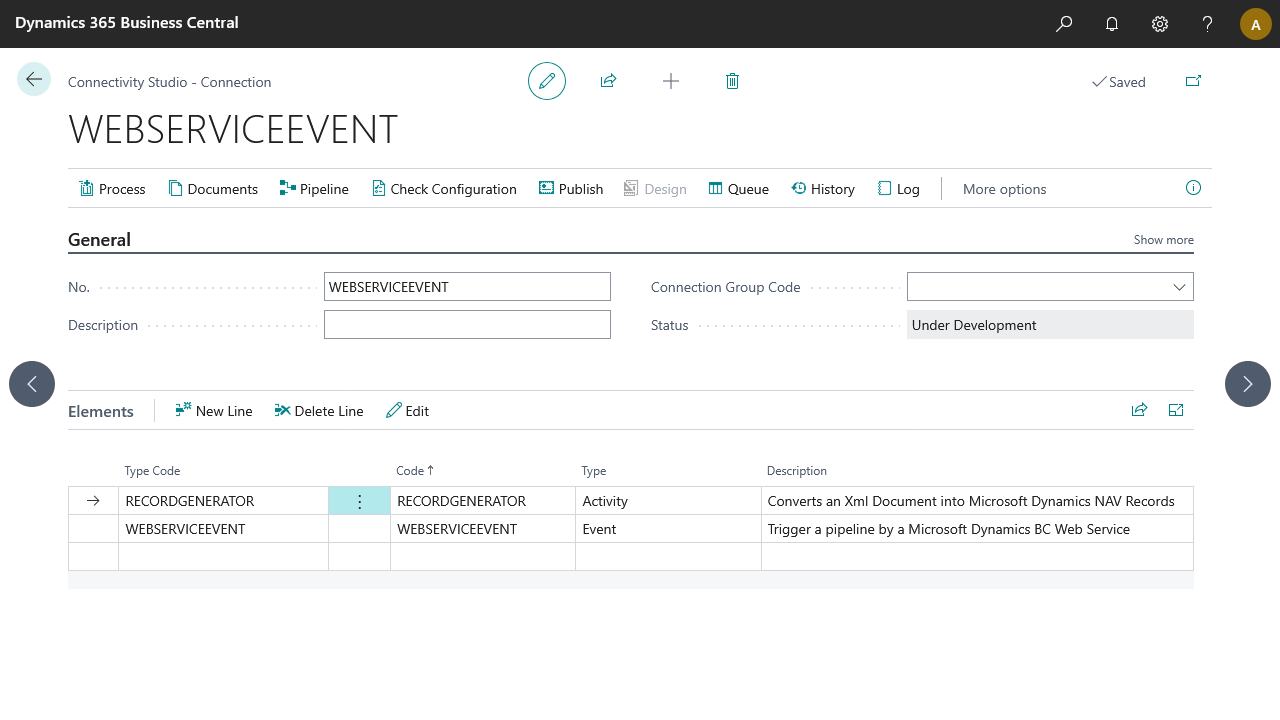
Task: Open the settings gear menu
Action: pos(1160,24)
